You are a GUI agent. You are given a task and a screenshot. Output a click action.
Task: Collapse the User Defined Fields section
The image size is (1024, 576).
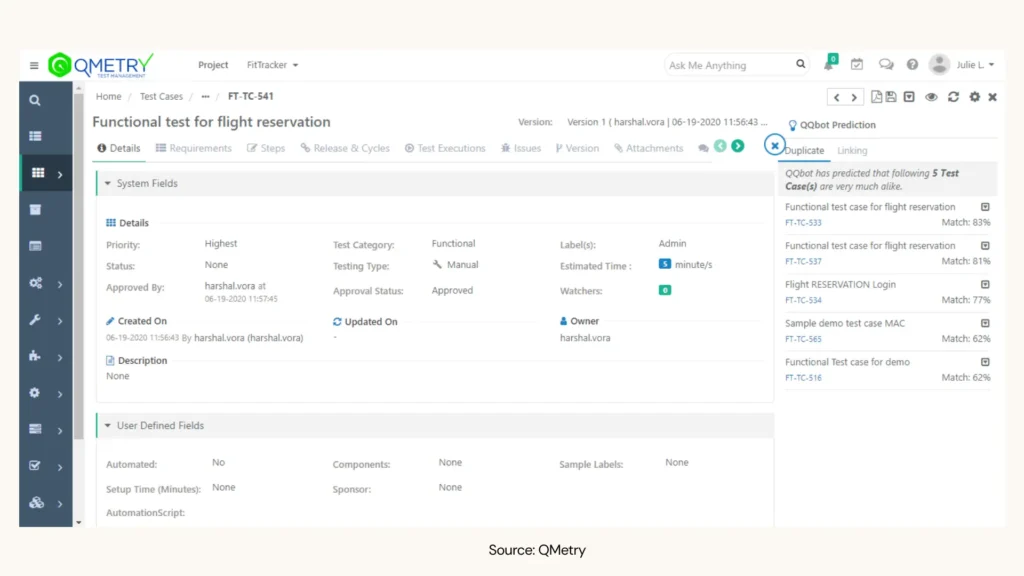click(x=109, y=425)
